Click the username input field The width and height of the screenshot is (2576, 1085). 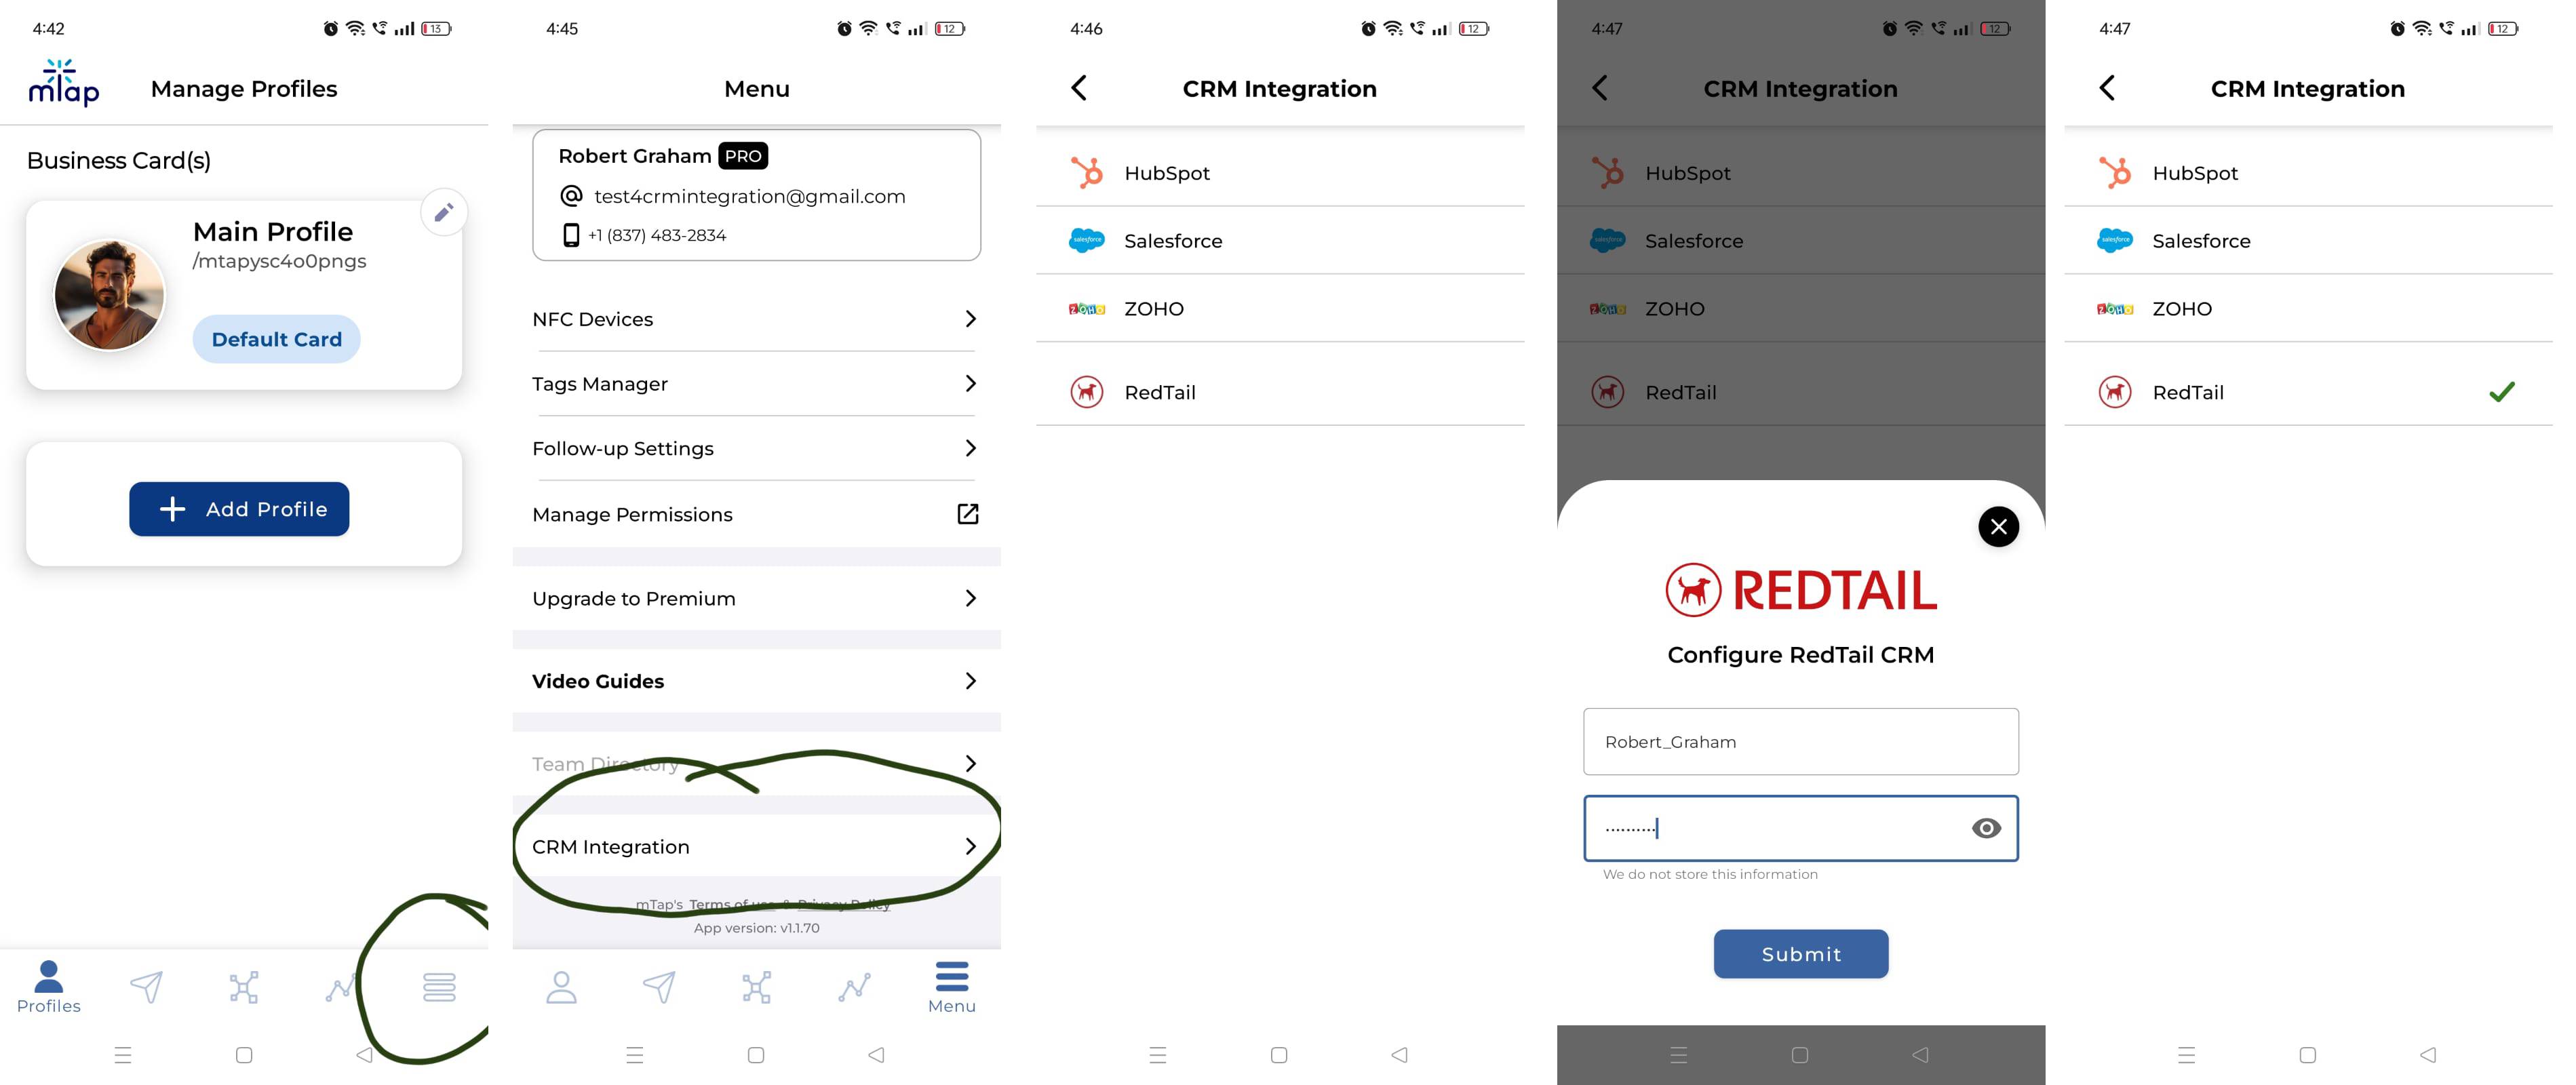click(1801, 742)
